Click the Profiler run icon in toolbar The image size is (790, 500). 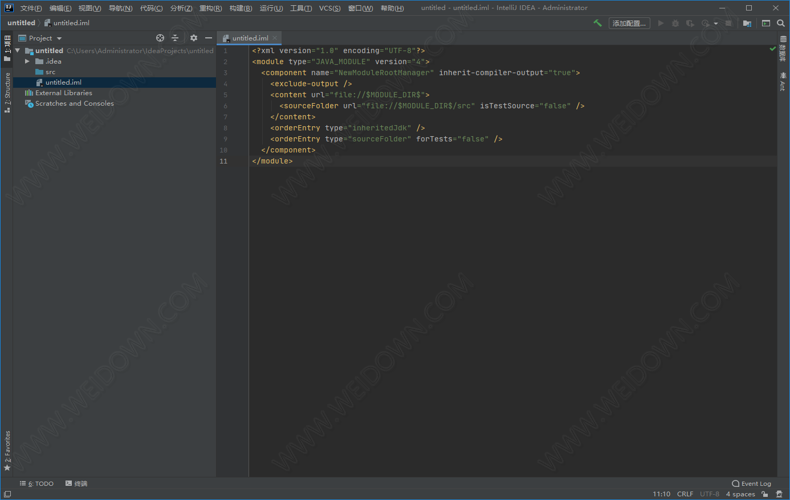point(705,23)
